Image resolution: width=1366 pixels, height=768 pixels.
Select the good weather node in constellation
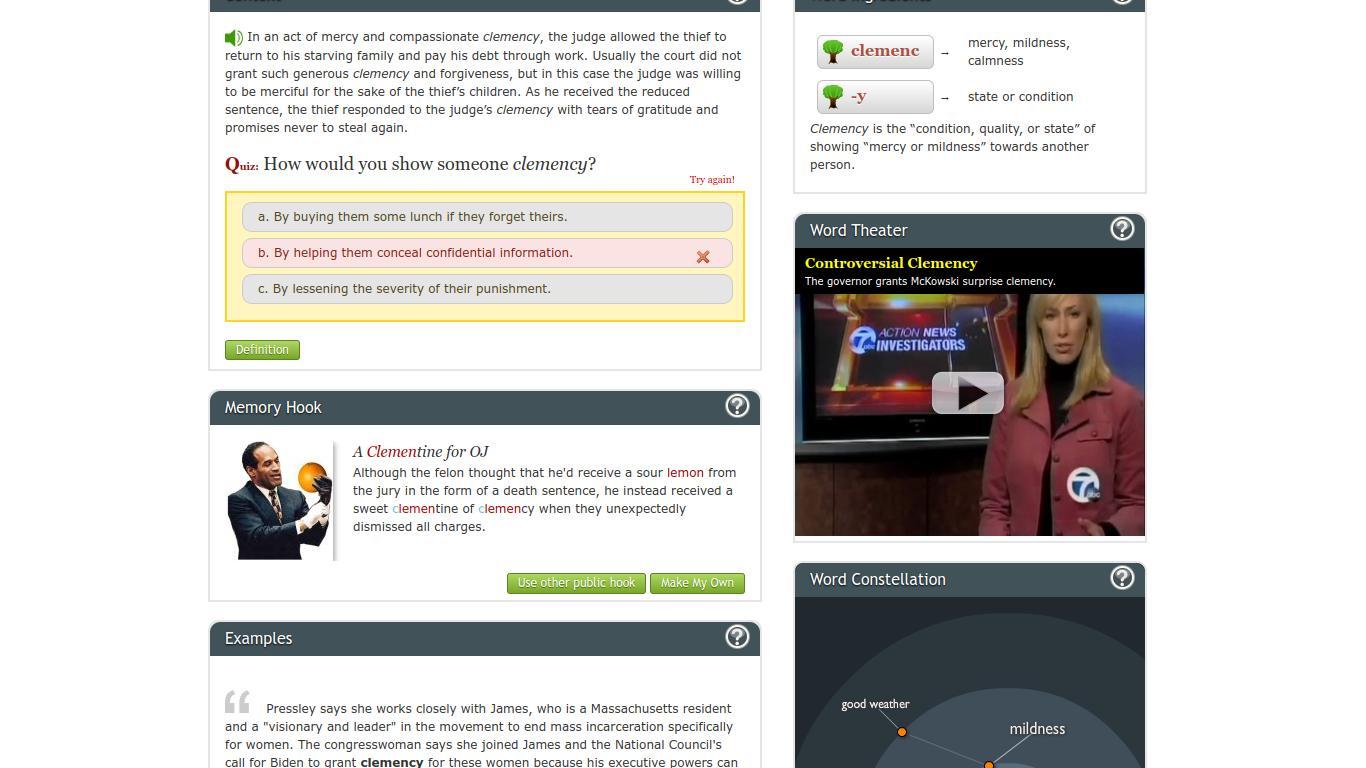[902, 732]
